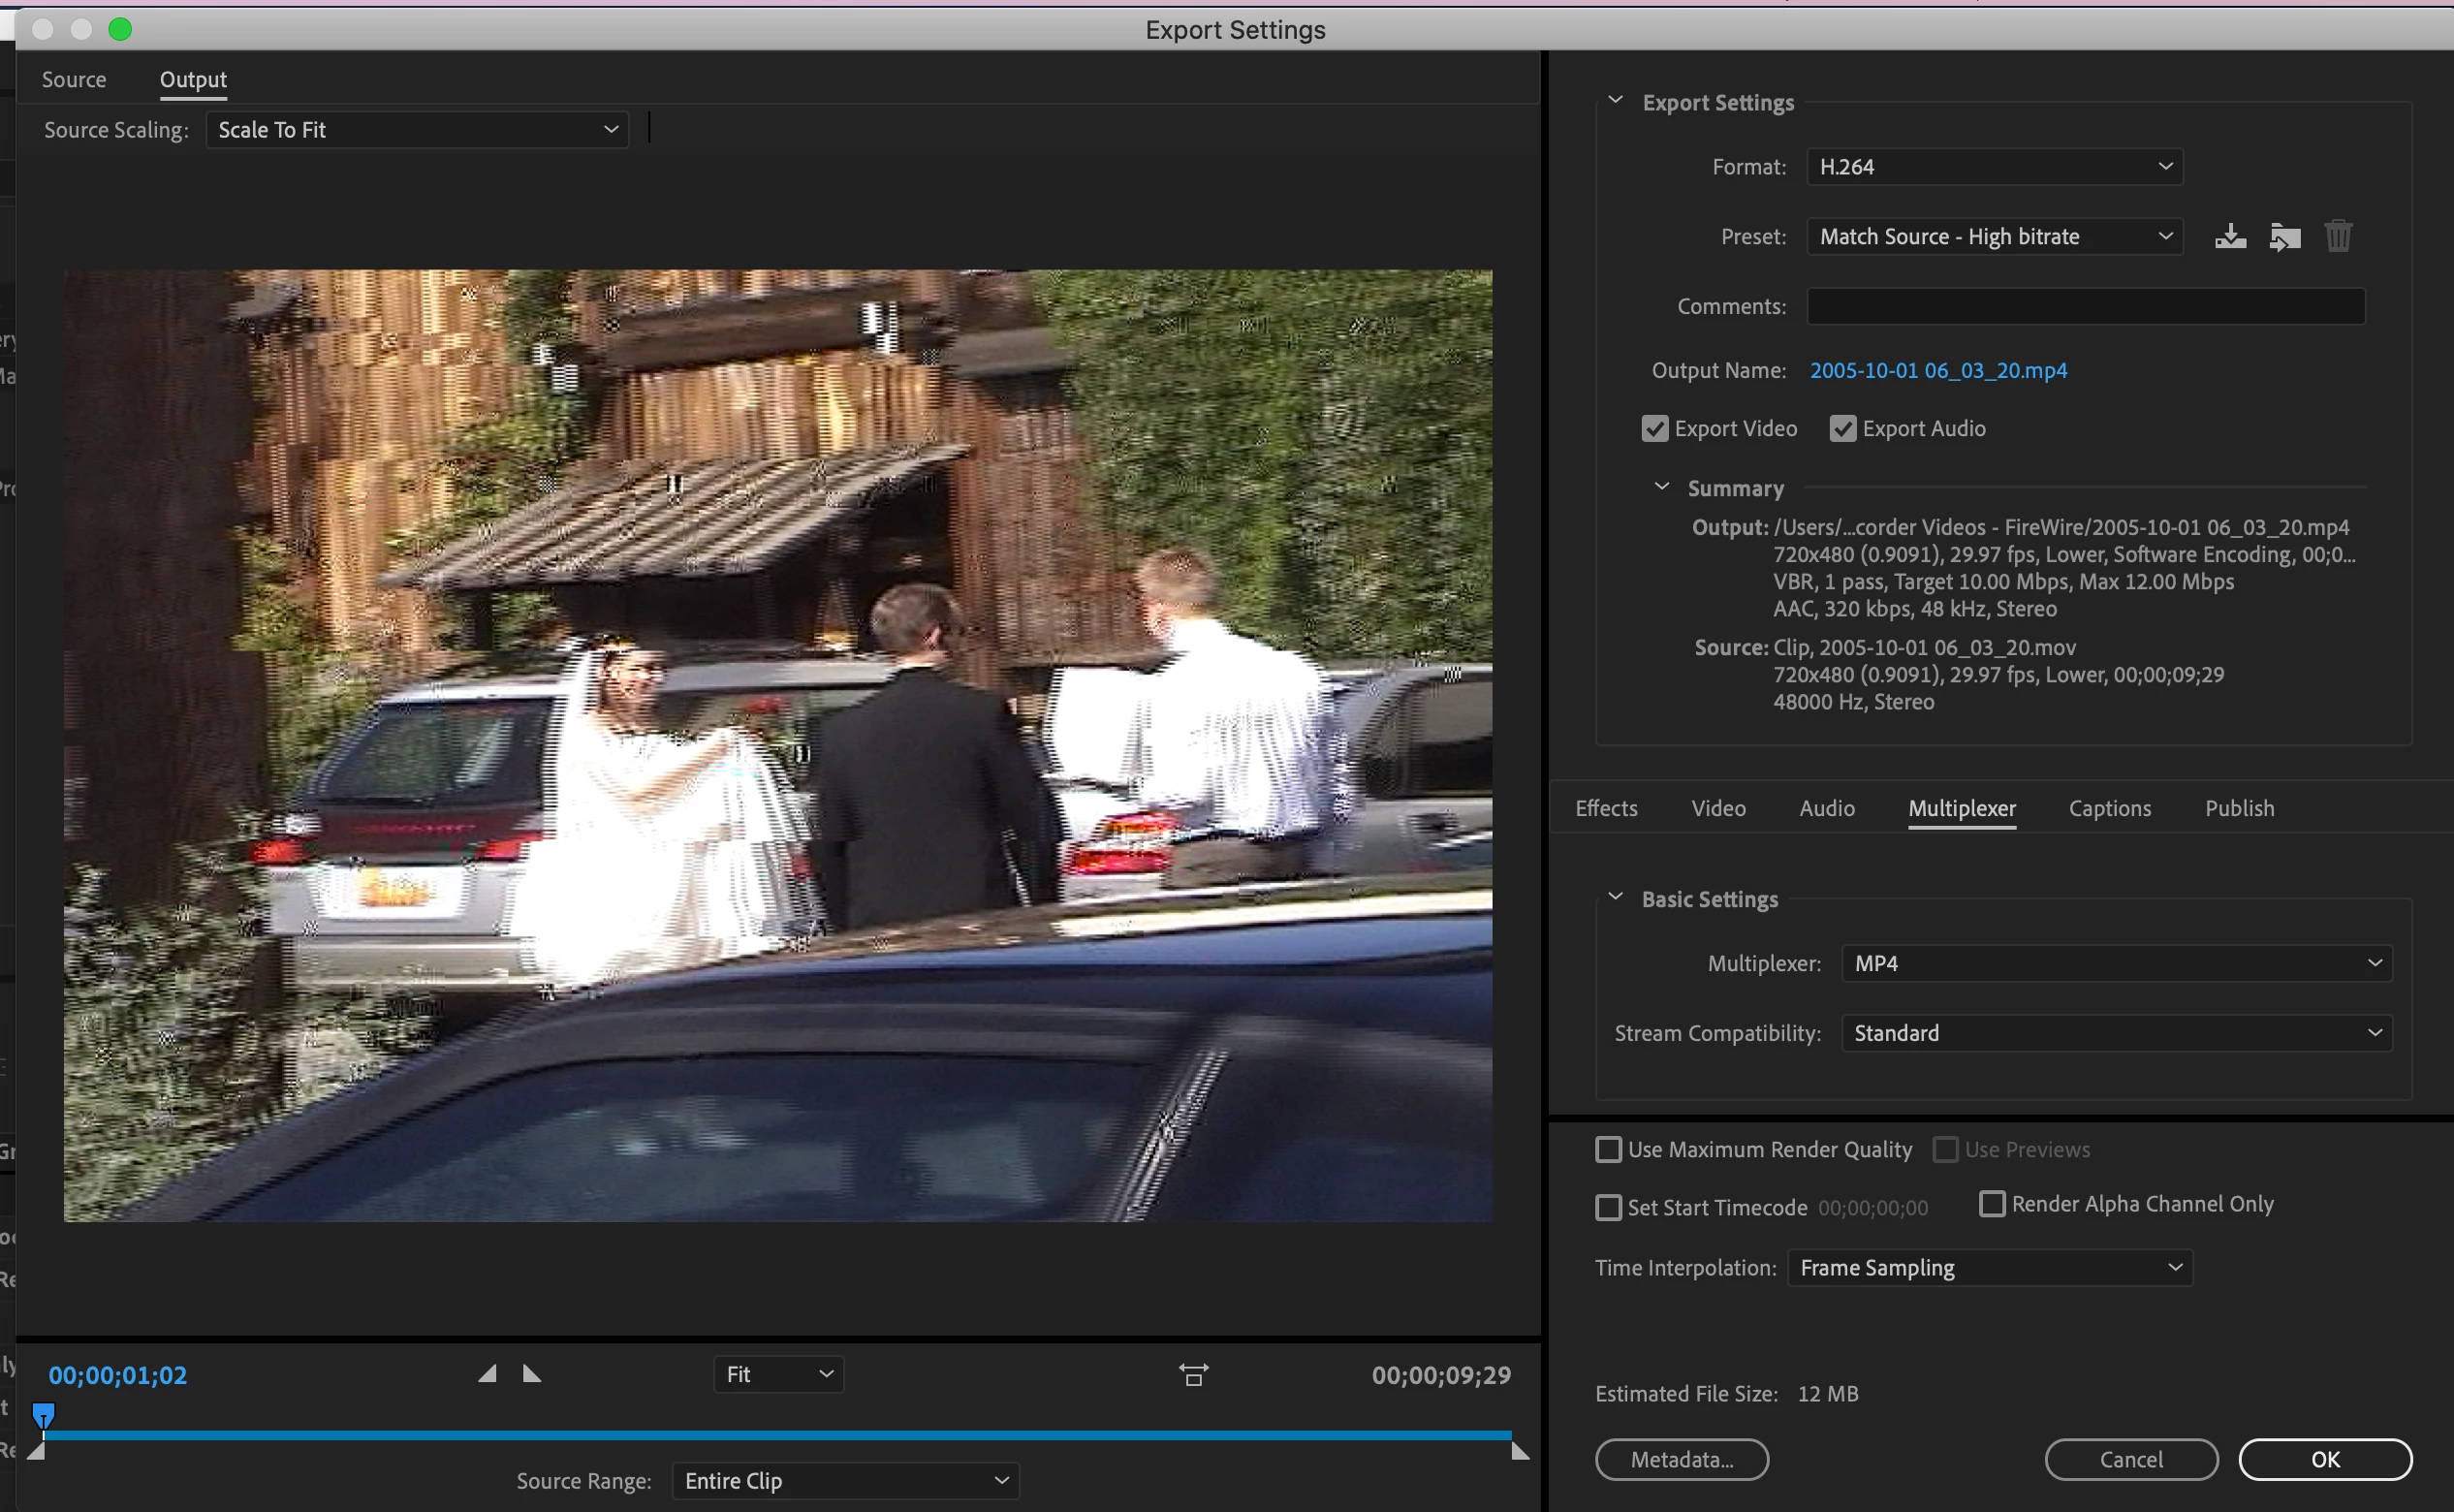
Task: Open the Format dropdown showing H.264
Action: pyautogui.click(x=1994, y=167)
